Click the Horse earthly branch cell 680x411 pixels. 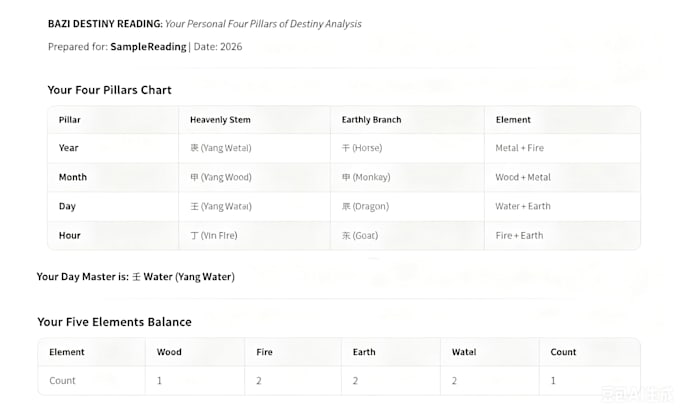pos(362,148)
